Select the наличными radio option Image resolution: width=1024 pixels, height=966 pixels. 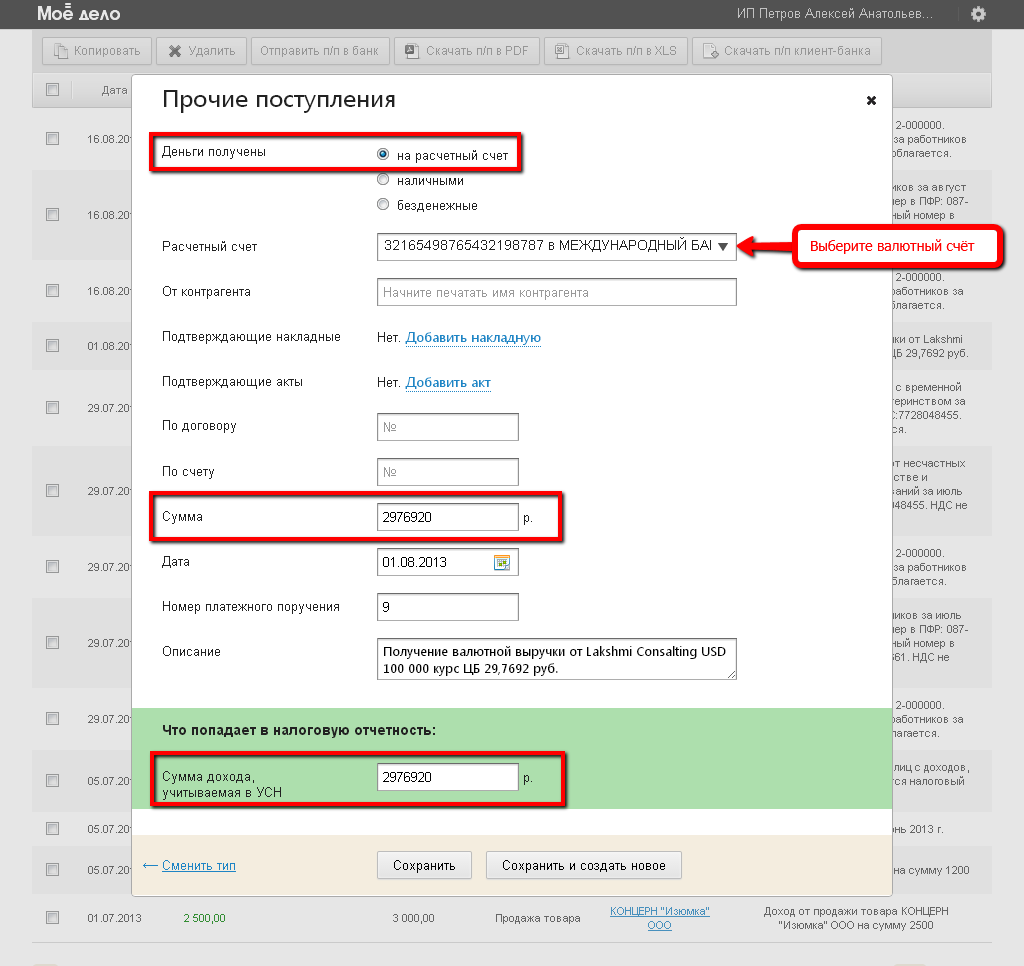point(383,180)
